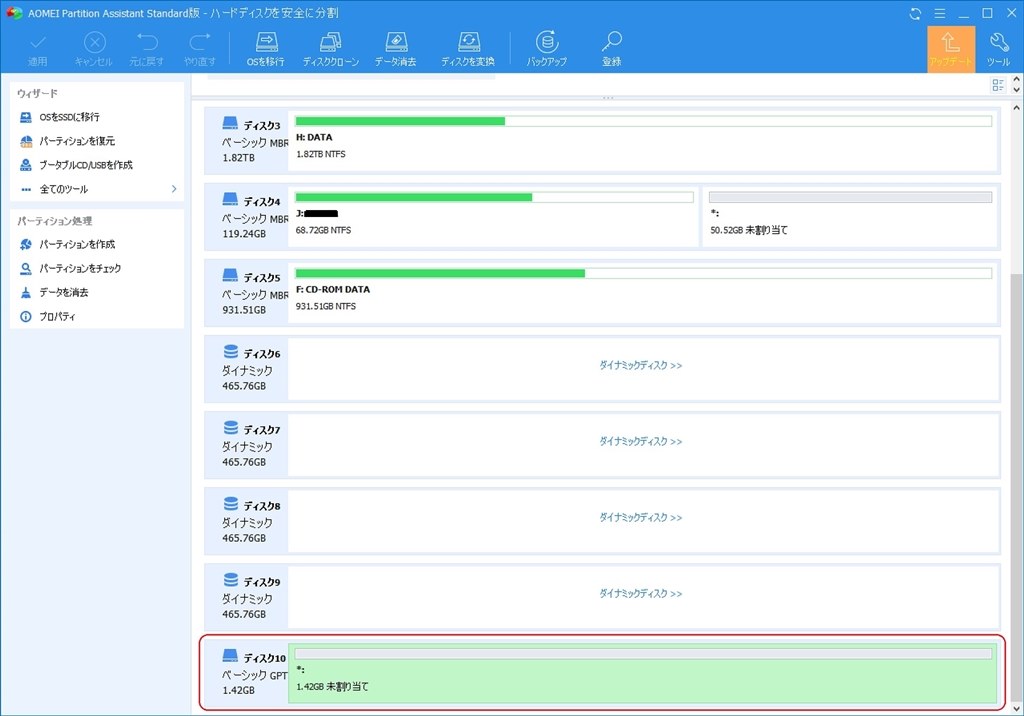The height and width of the screenshot is (716, 1024).
Task: Click the small down arrow beside the view toggle
Action: [x=1016, y=90]
